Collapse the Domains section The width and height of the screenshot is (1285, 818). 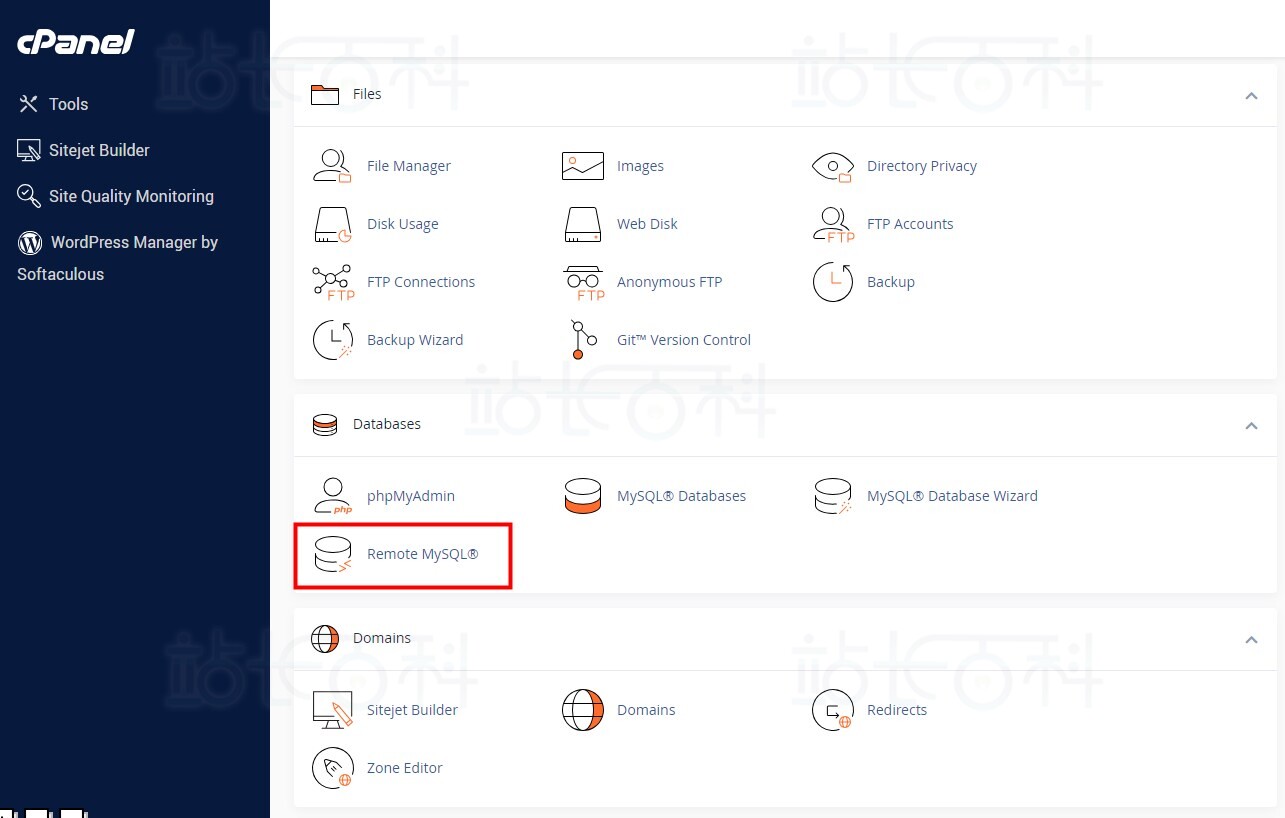tap(1251, 640)
